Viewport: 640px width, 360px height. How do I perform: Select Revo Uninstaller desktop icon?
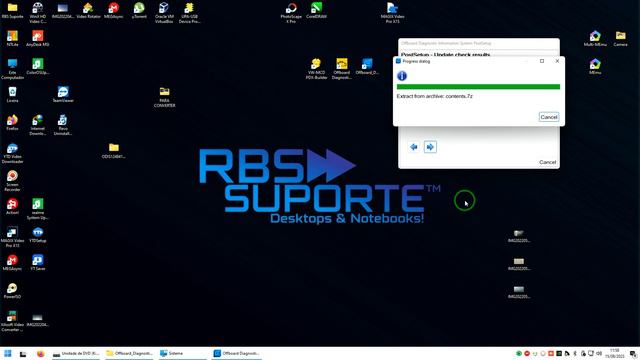tap(63, 125)
